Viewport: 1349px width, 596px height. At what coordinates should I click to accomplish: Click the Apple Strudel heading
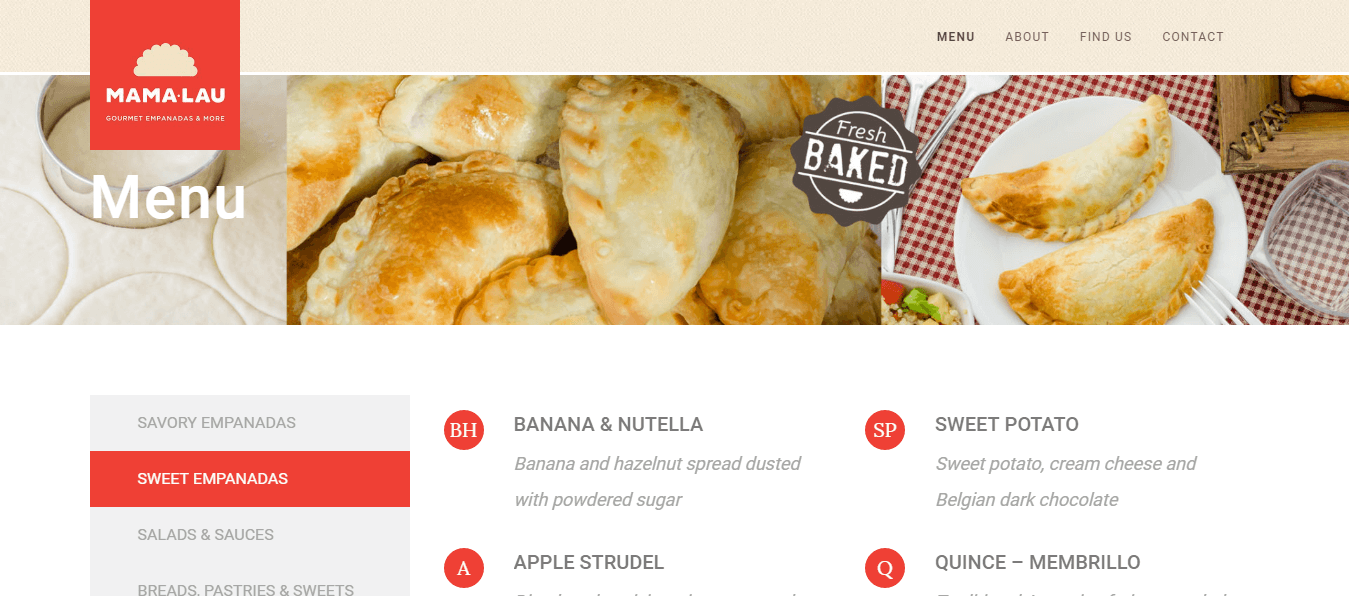click(x=589, y=562)
